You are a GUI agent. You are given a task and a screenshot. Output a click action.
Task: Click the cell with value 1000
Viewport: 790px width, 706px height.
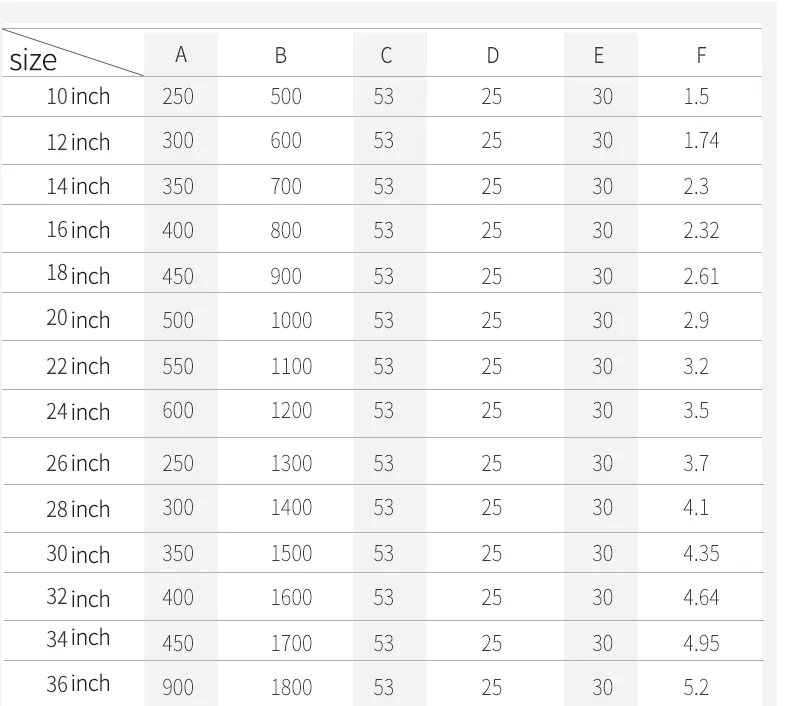[x=291, y=321]
